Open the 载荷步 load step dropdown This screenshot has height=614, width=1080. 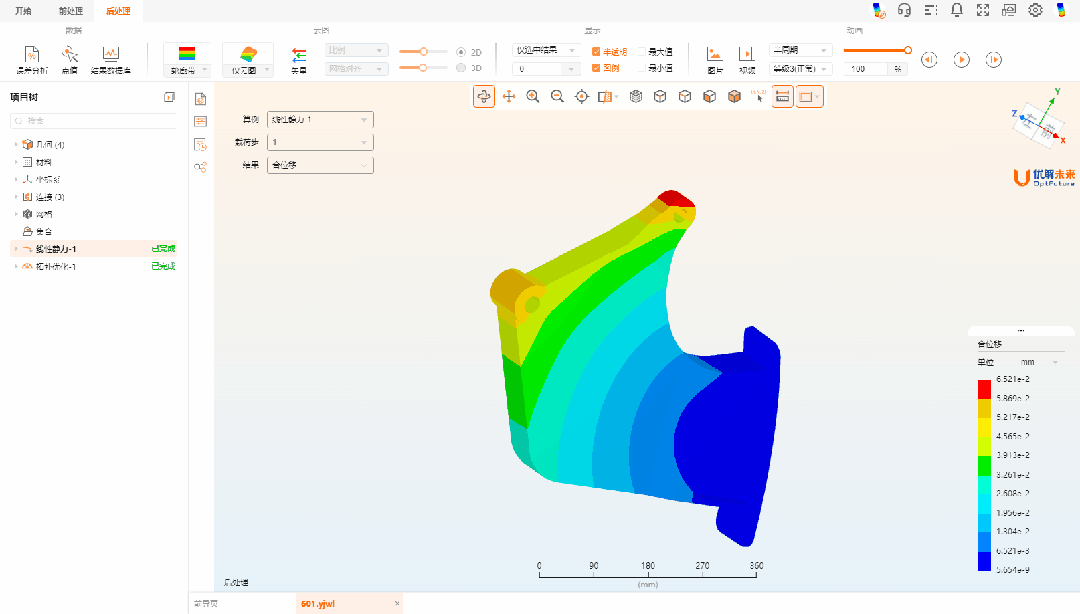click(x=320, y=143)
